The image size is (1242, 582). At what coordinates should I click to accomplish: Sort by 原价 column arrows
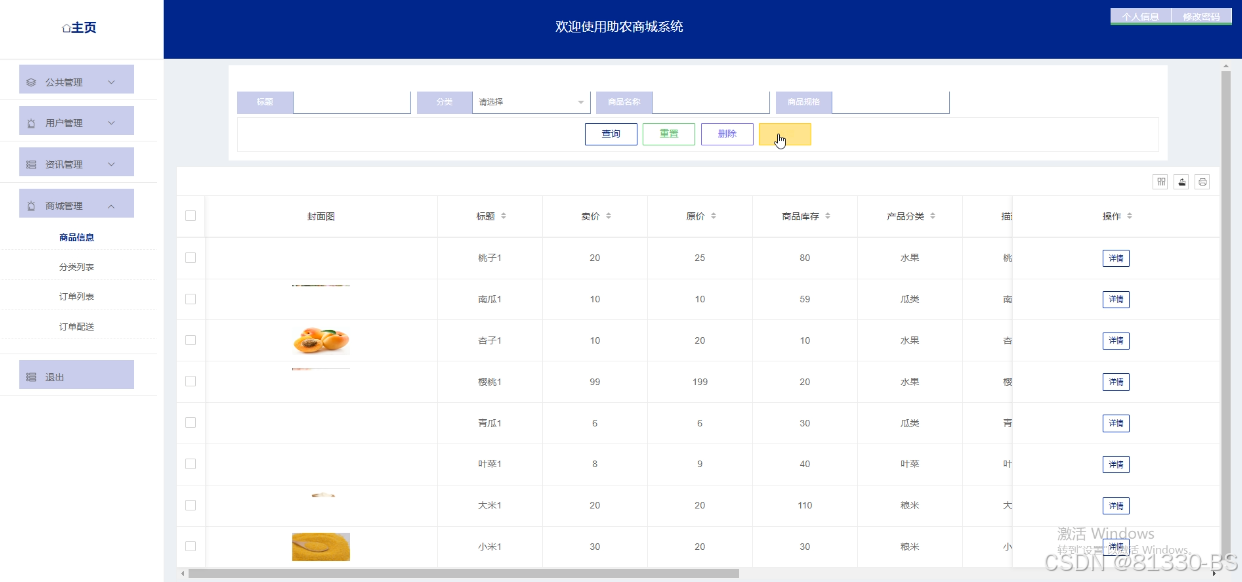pos(713,216)
